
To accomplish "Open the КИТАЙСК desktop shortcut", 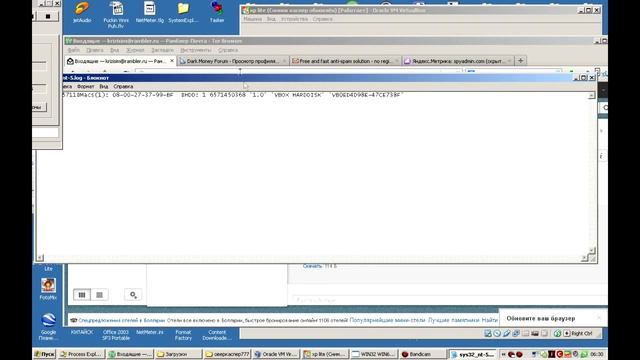I will [x=82, y=332].
